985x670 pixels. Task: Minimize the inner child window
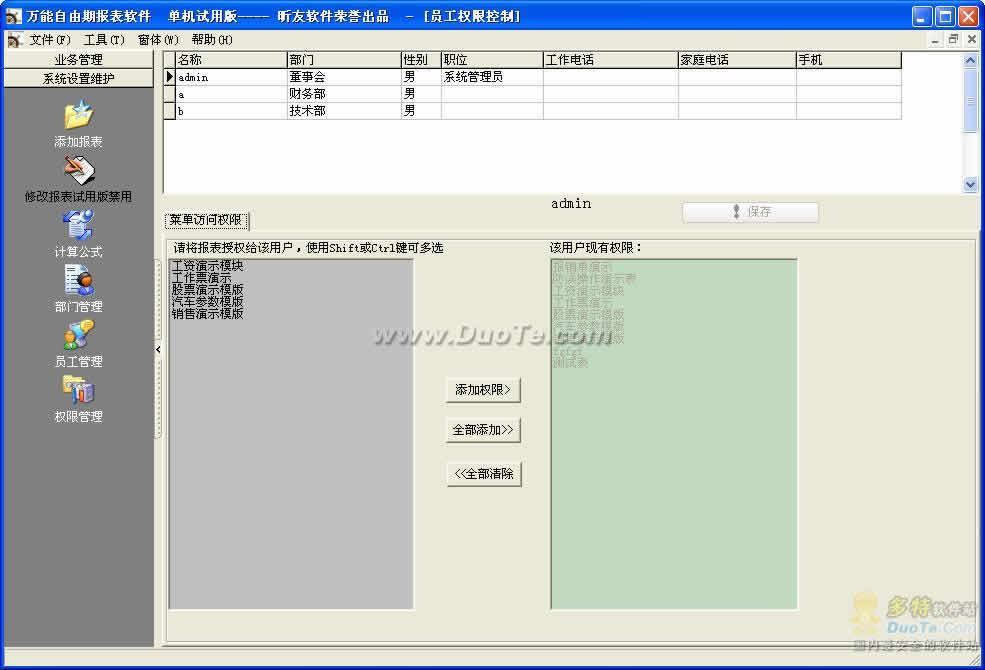point(935,40)
